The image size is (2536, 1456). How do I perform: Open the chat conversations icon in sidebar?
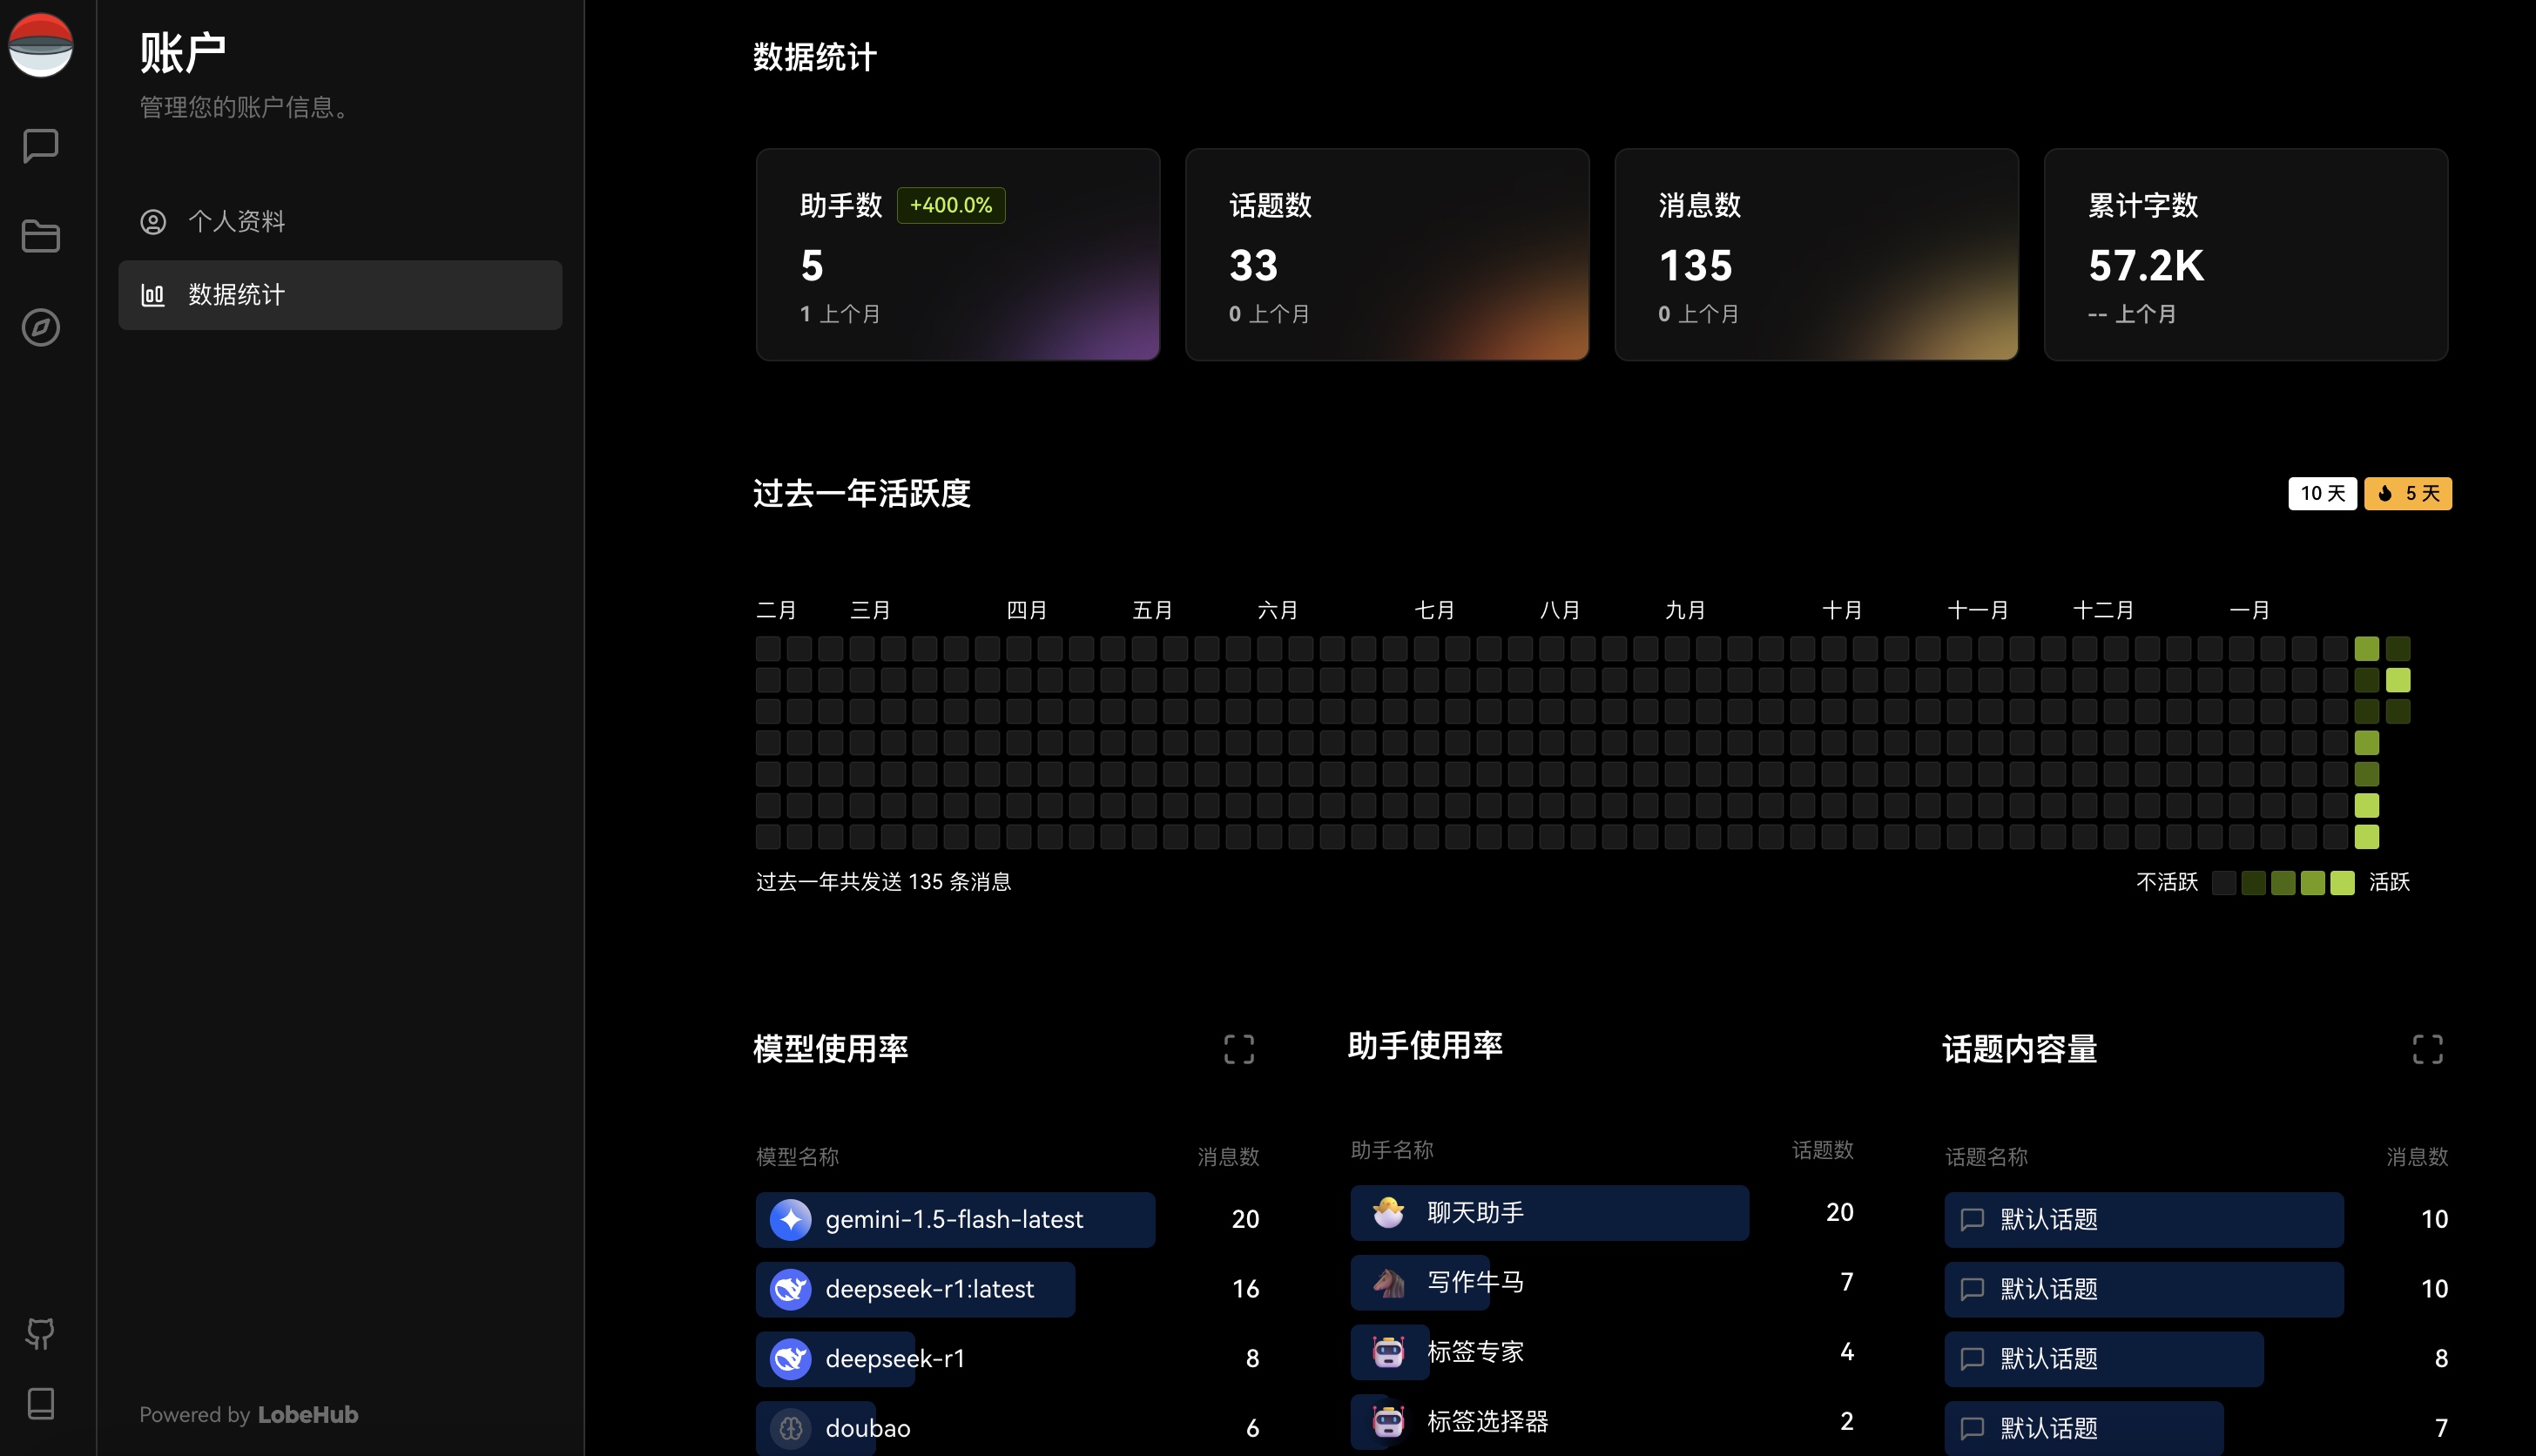[41, 146]
